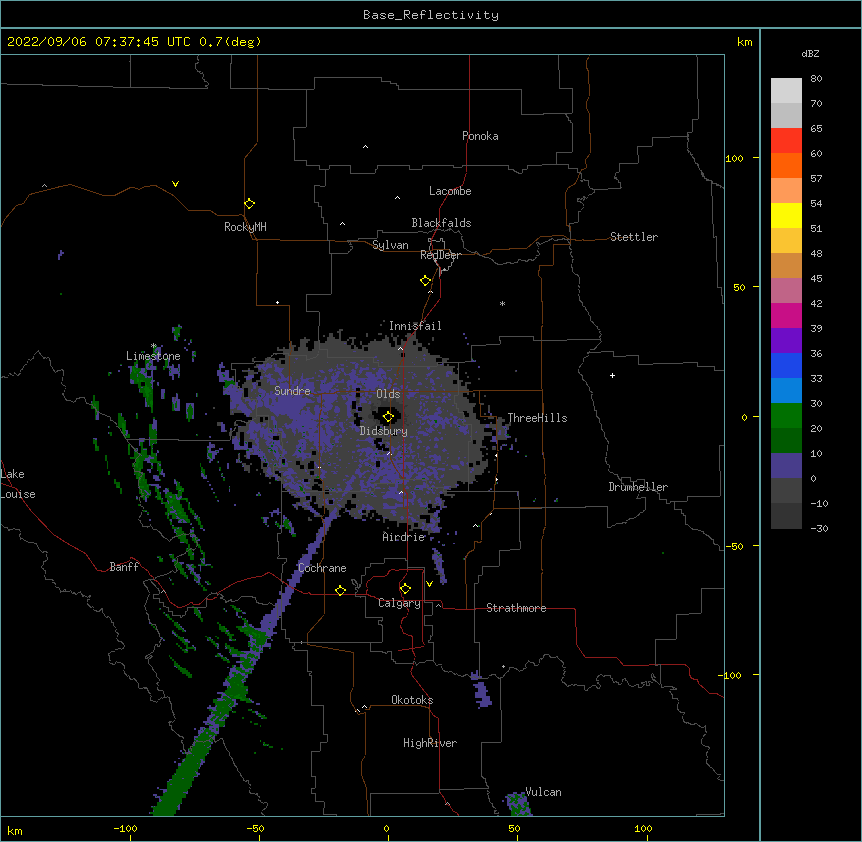Select the bright yellow legend swatch
Screen dimensions: 862x842
tap(786, 215)
